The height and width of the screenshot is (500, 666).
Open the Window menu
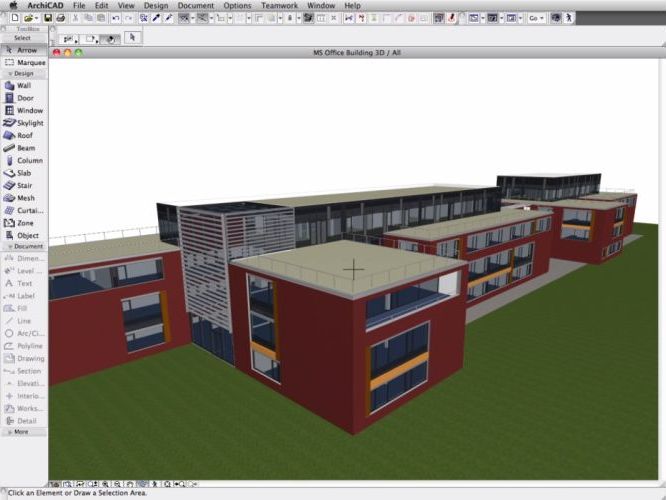click(321, 6)
